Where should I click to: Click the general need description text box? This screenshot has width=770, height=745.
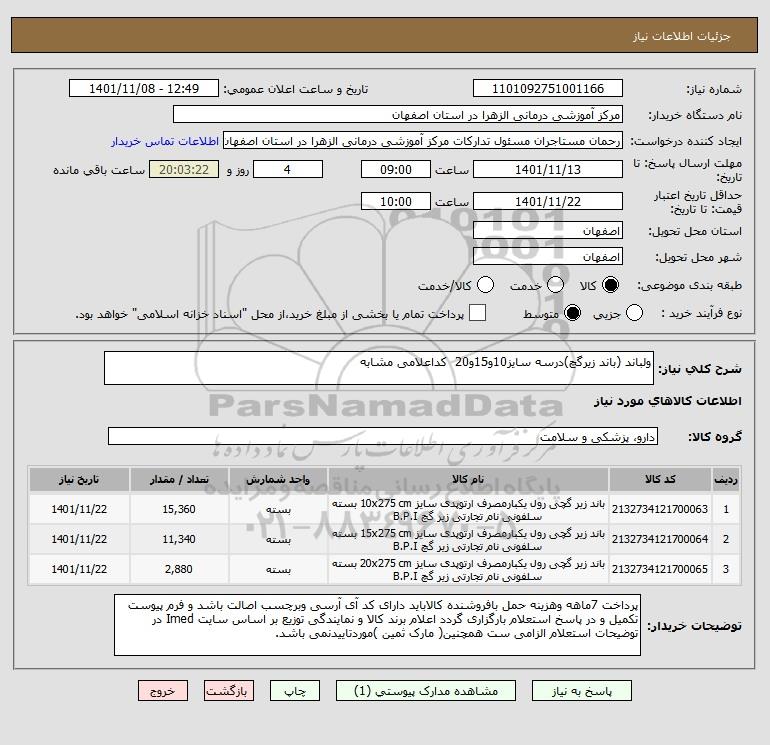click(379, 368)
